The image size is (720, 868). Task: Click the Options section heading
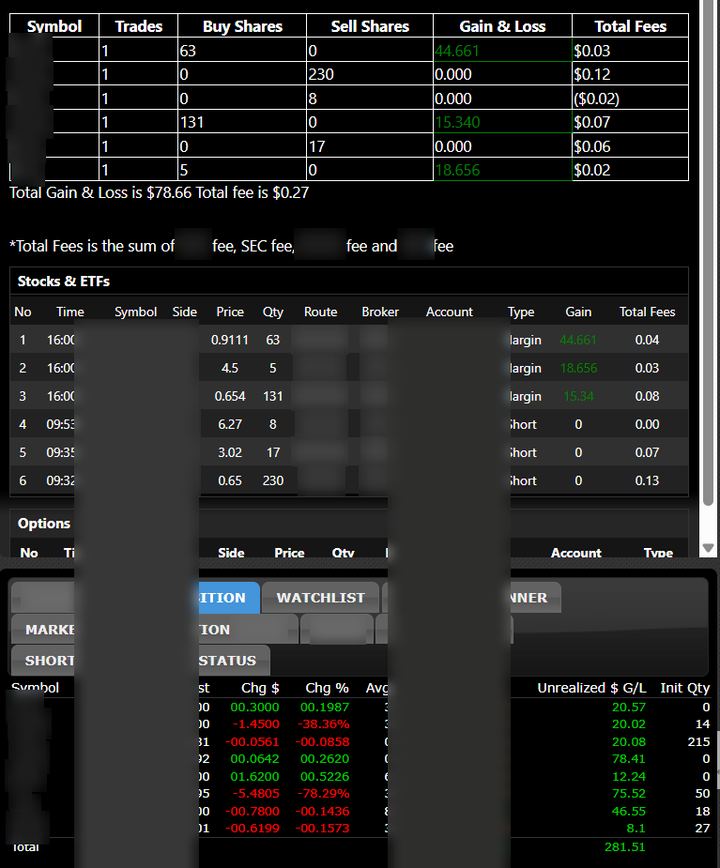click(44, 523)
